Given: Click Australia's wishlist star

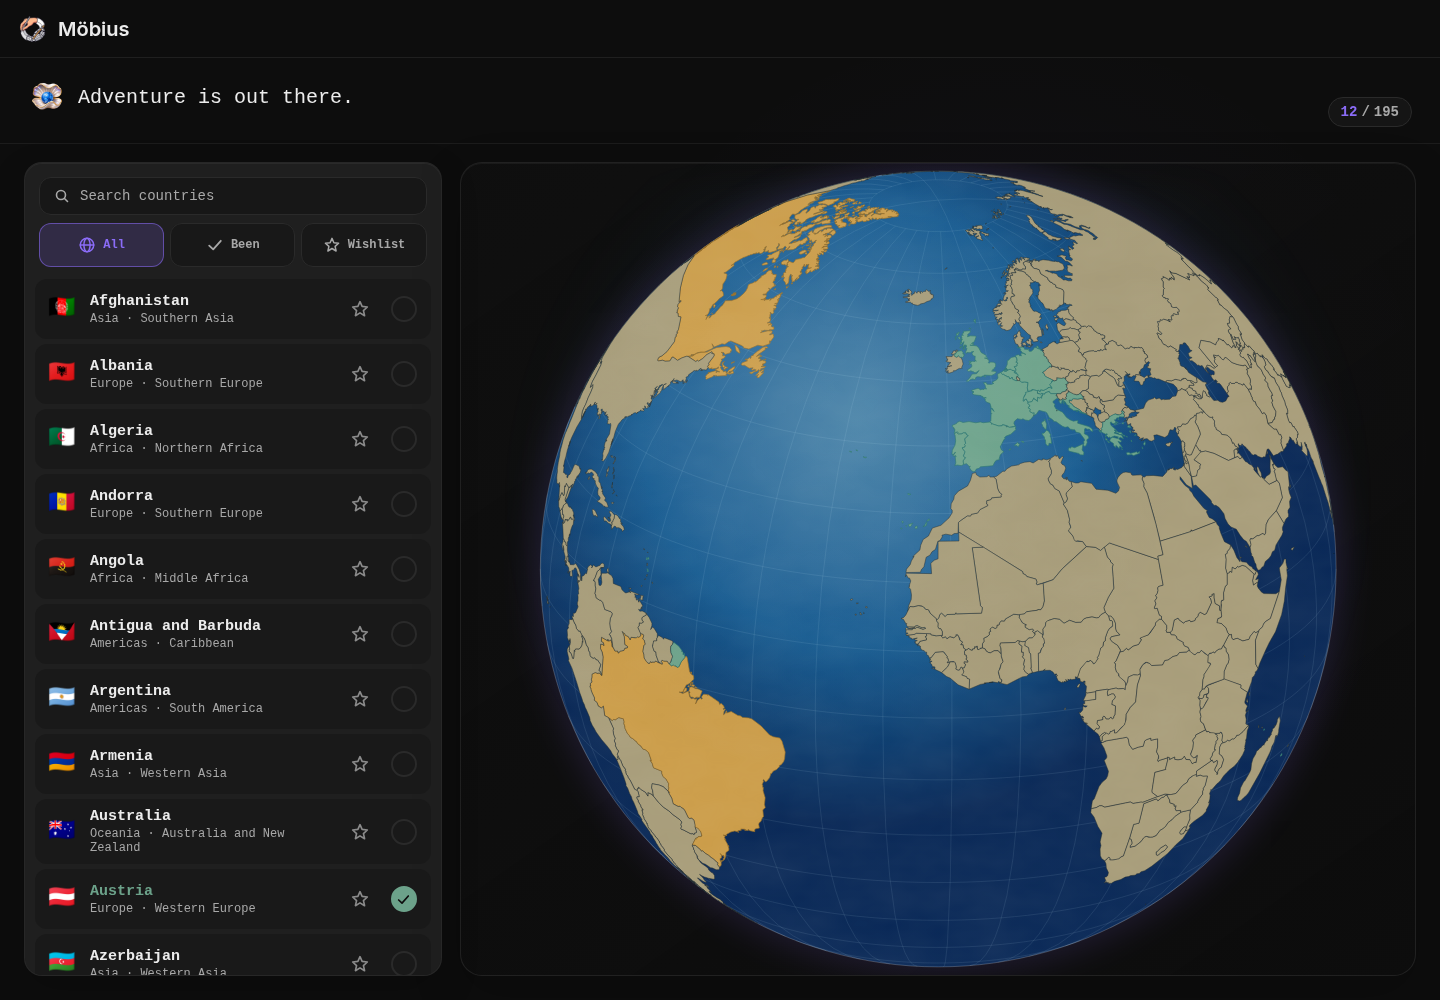Looking at the screenshot, I should coord(360,832).
